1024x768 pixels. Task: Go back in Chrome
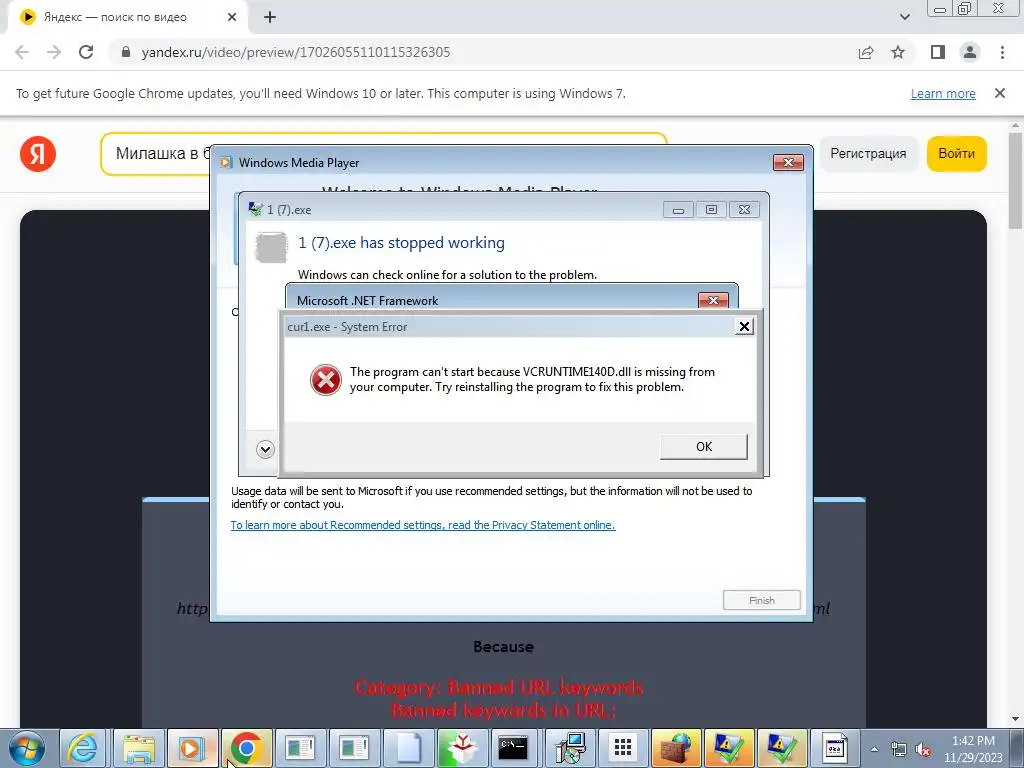(22, 52)
